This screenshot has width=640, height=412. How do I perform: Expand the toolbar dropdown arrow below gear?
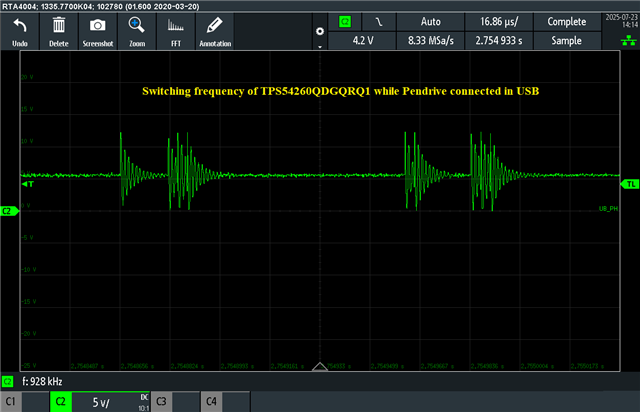click(x=320, y=47)
